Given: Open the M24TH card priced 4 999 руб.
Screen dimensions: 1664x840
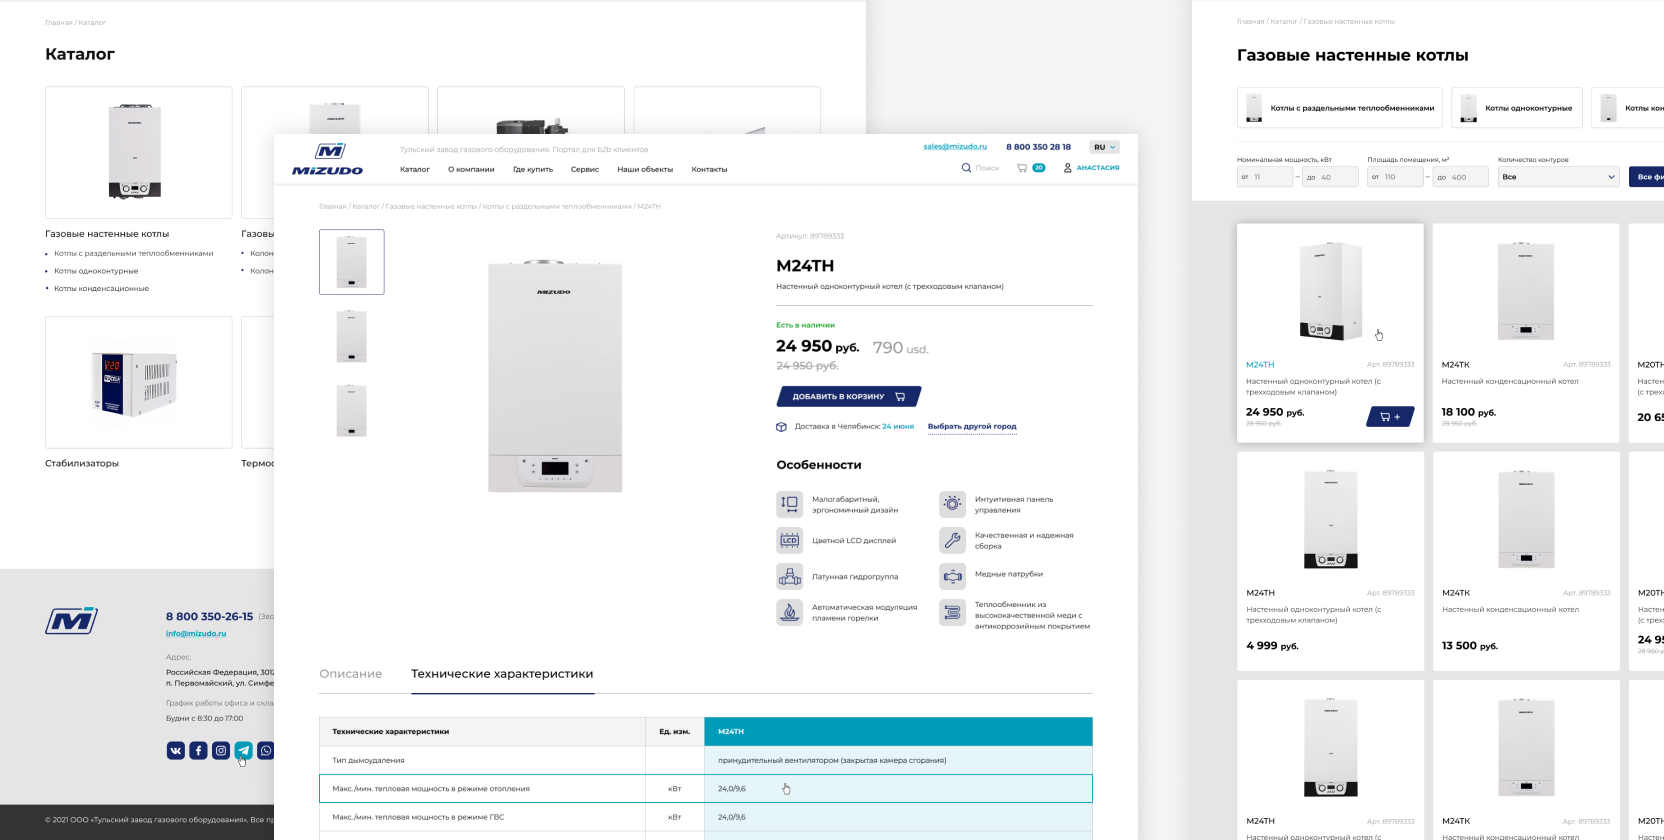Looking at the screenshot, I should (x=1330, y=561).
